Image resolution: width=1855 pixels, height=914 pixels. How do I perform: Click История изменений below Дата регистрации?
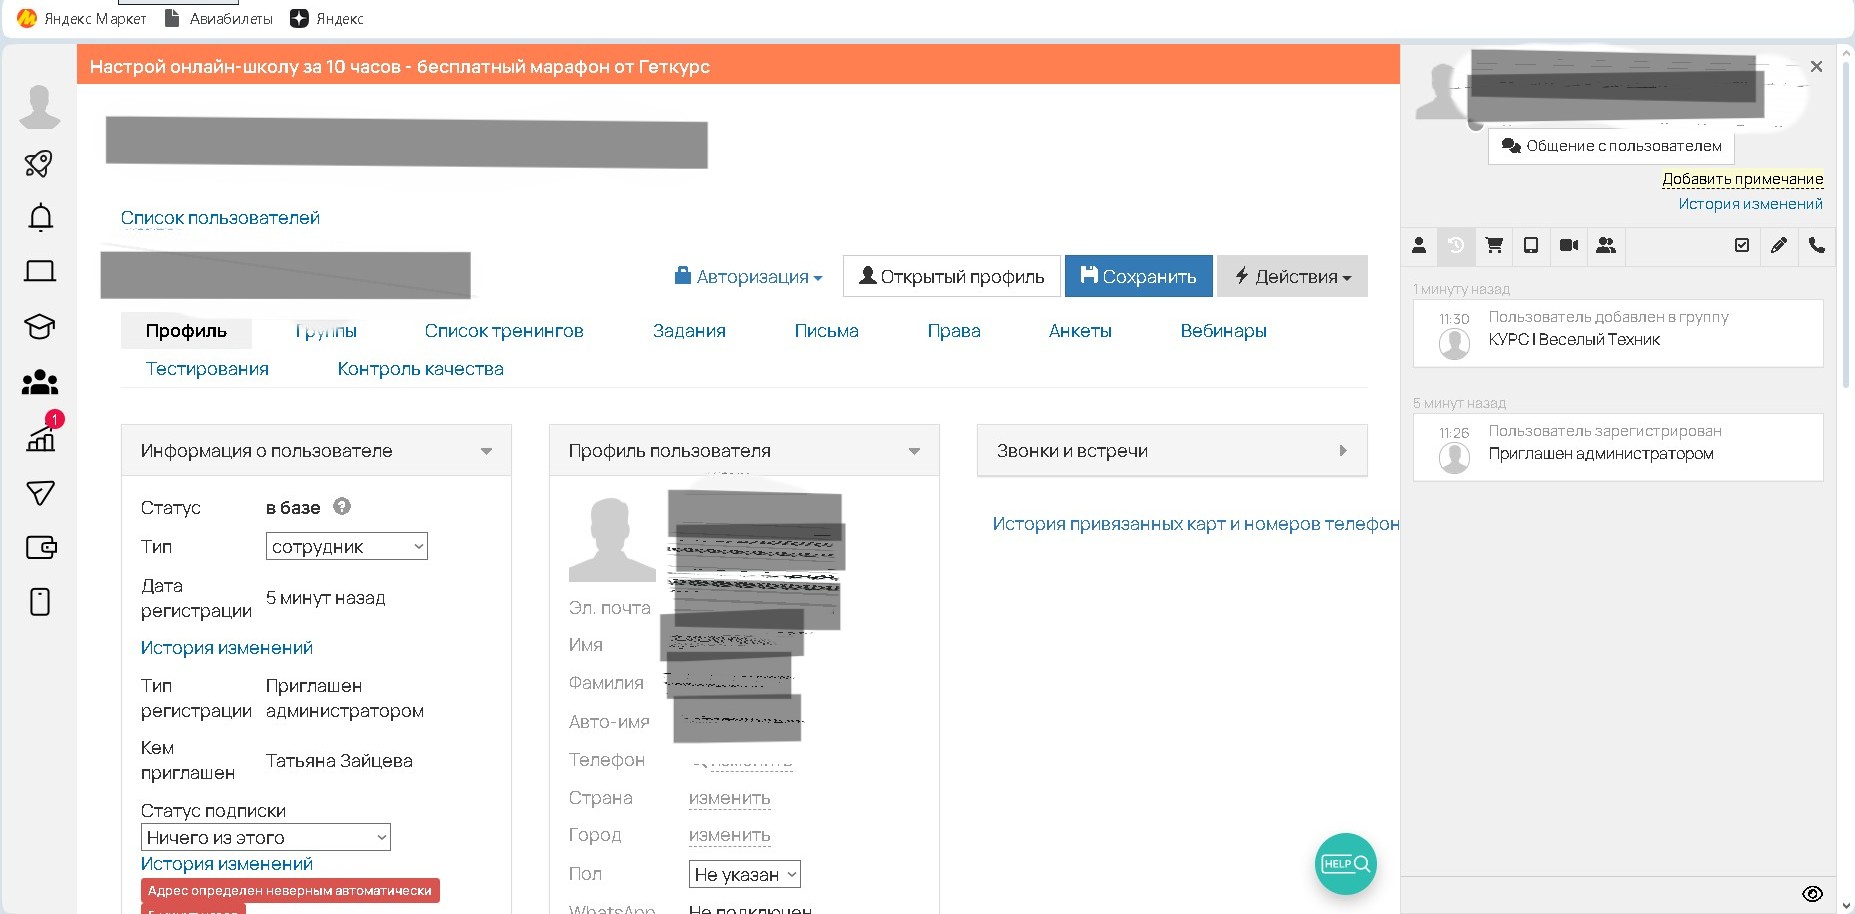pos(227,648)
